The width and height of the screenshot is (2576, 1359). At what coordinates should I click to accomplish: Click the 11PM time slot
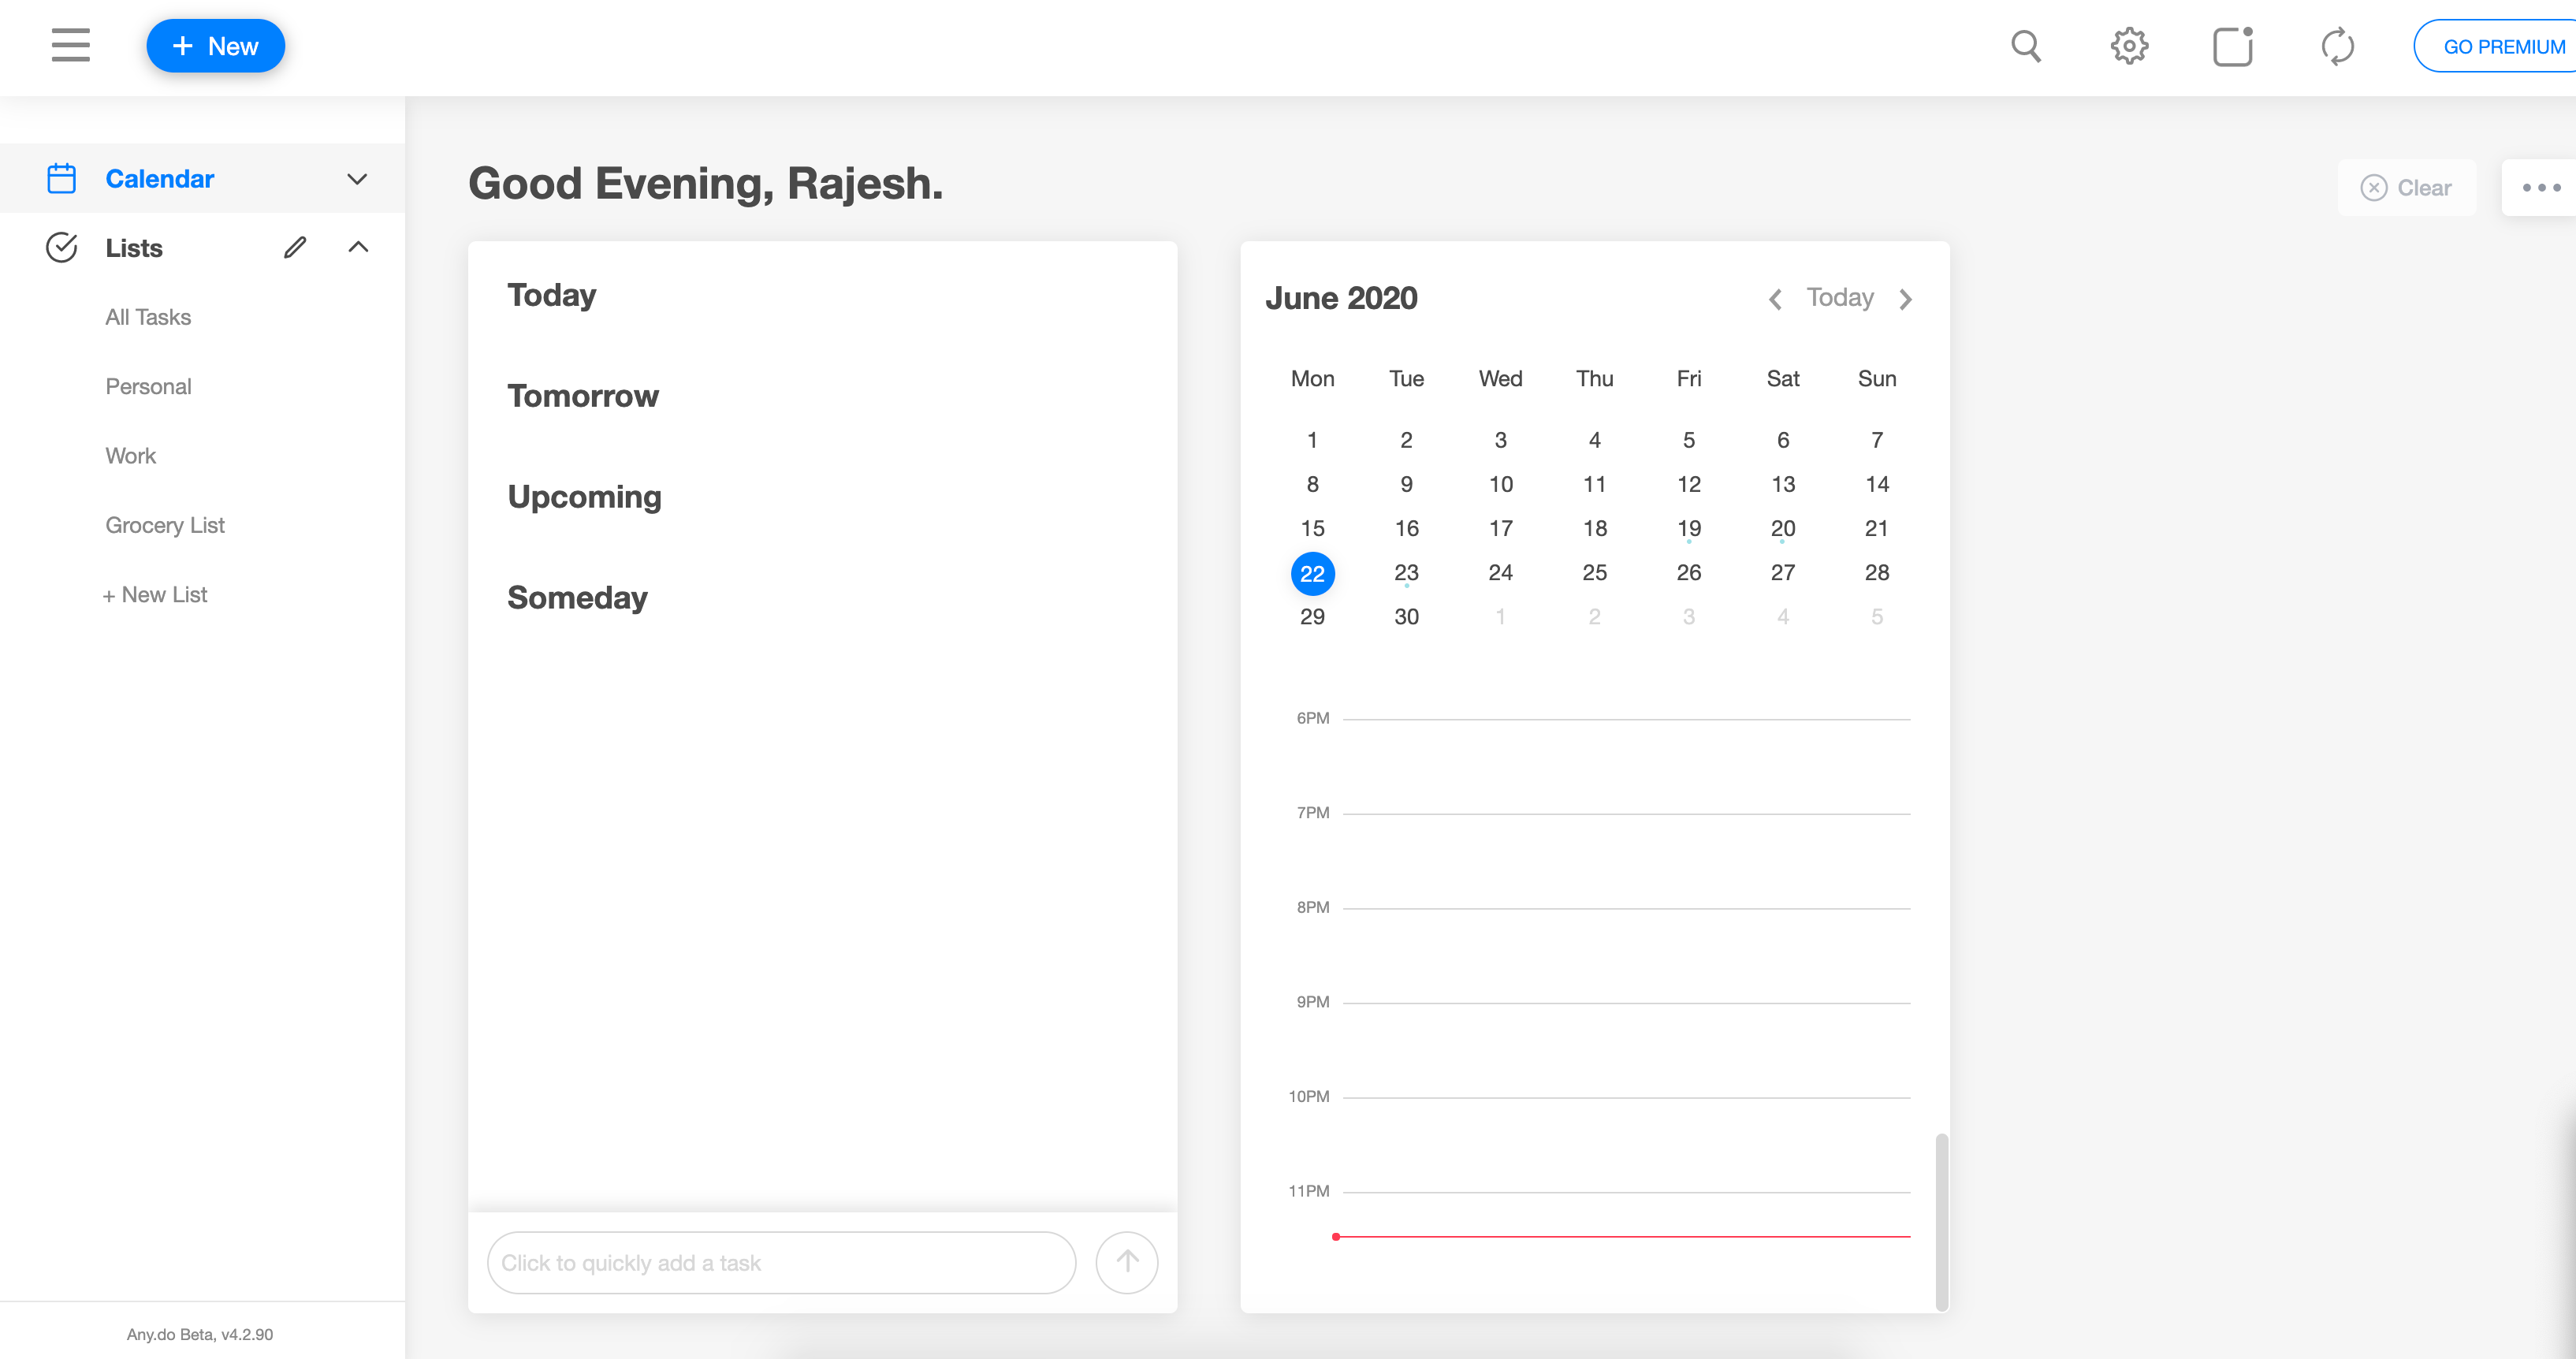tap(1626, 1192)
